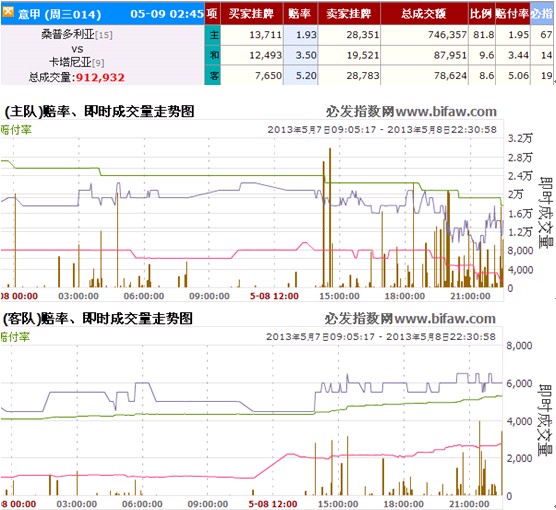
Task: Click the 卖家挂牌 column header
Action: 349,13
